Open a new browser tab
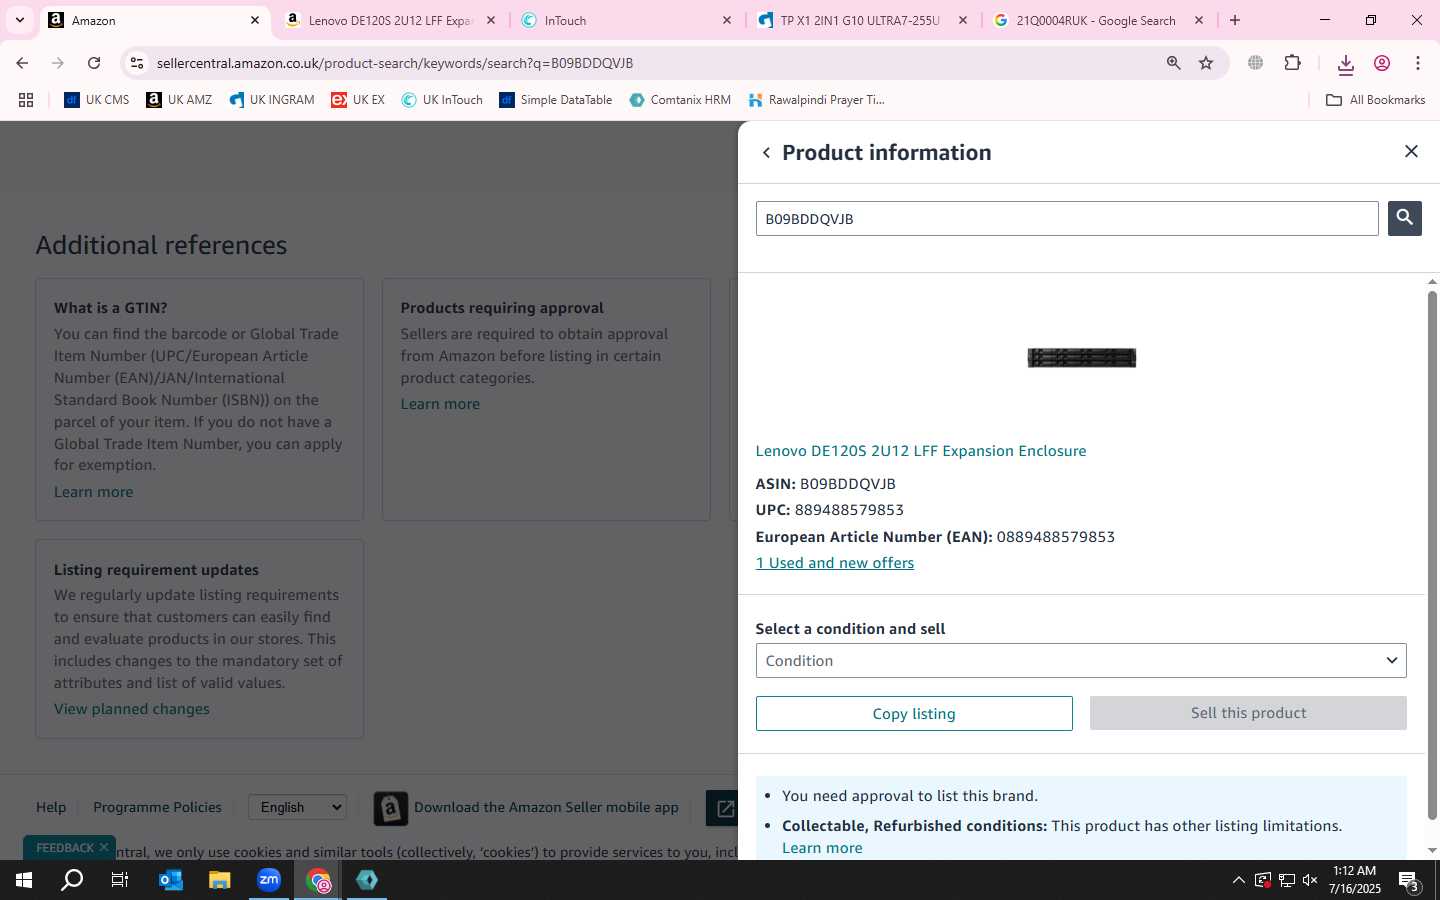 [x=1235, y=20]
